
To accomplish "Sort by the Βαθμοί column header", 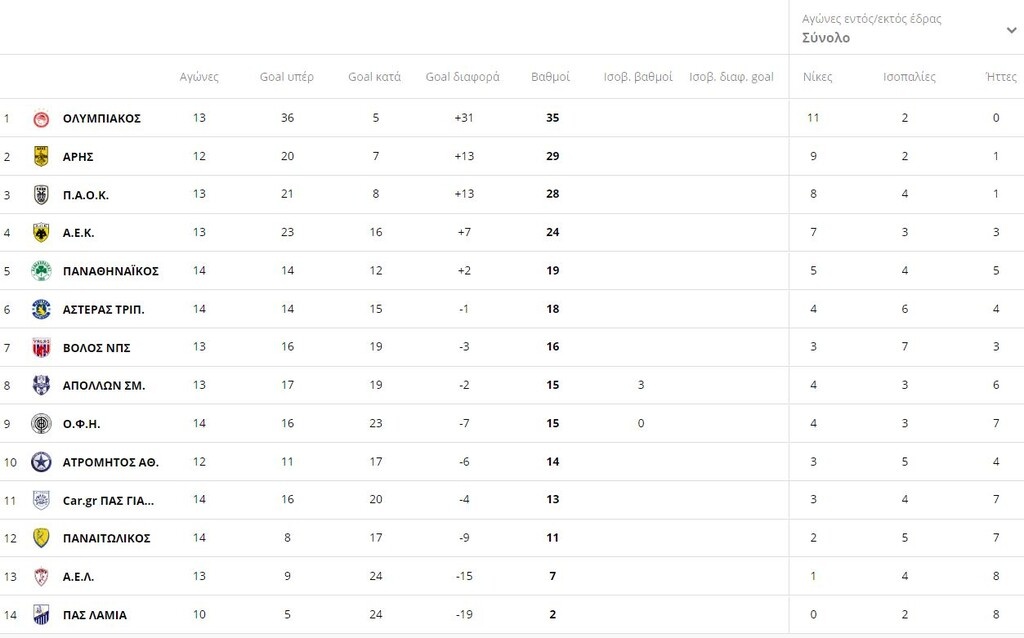I will 551,77.
